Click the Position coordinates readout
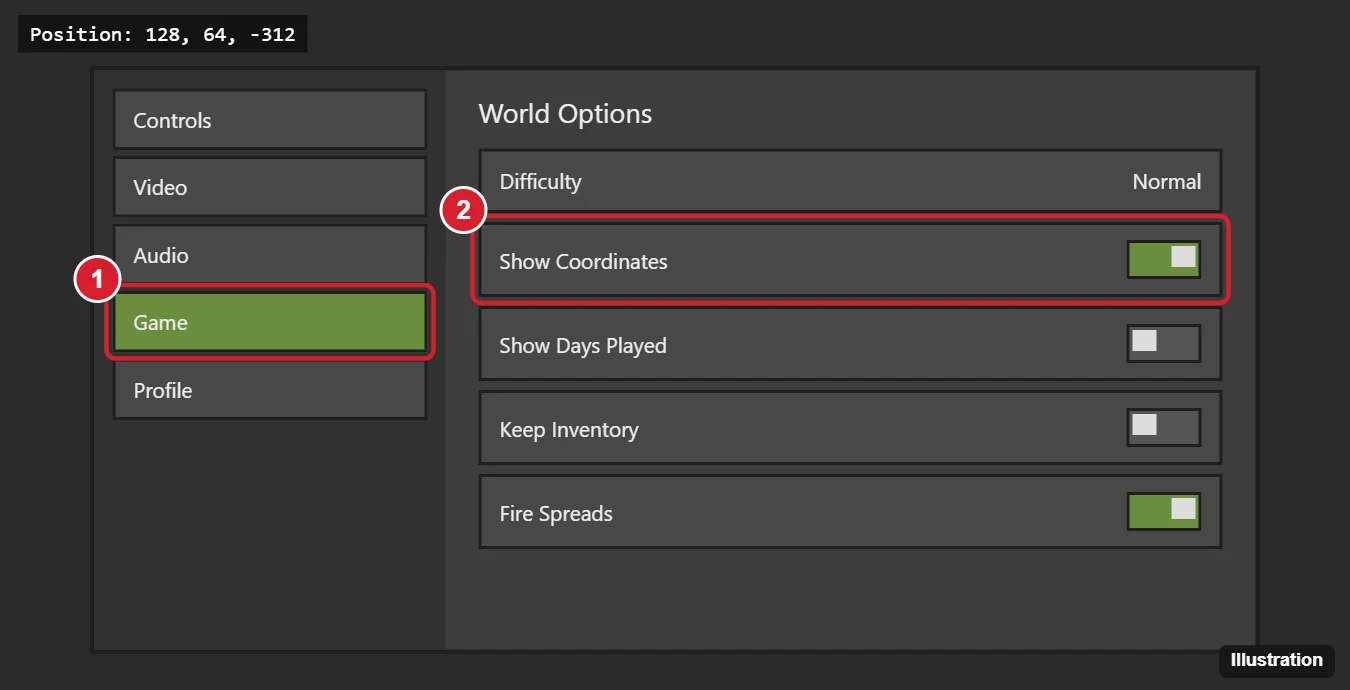Screen dimensions: 1350x690 162,35
